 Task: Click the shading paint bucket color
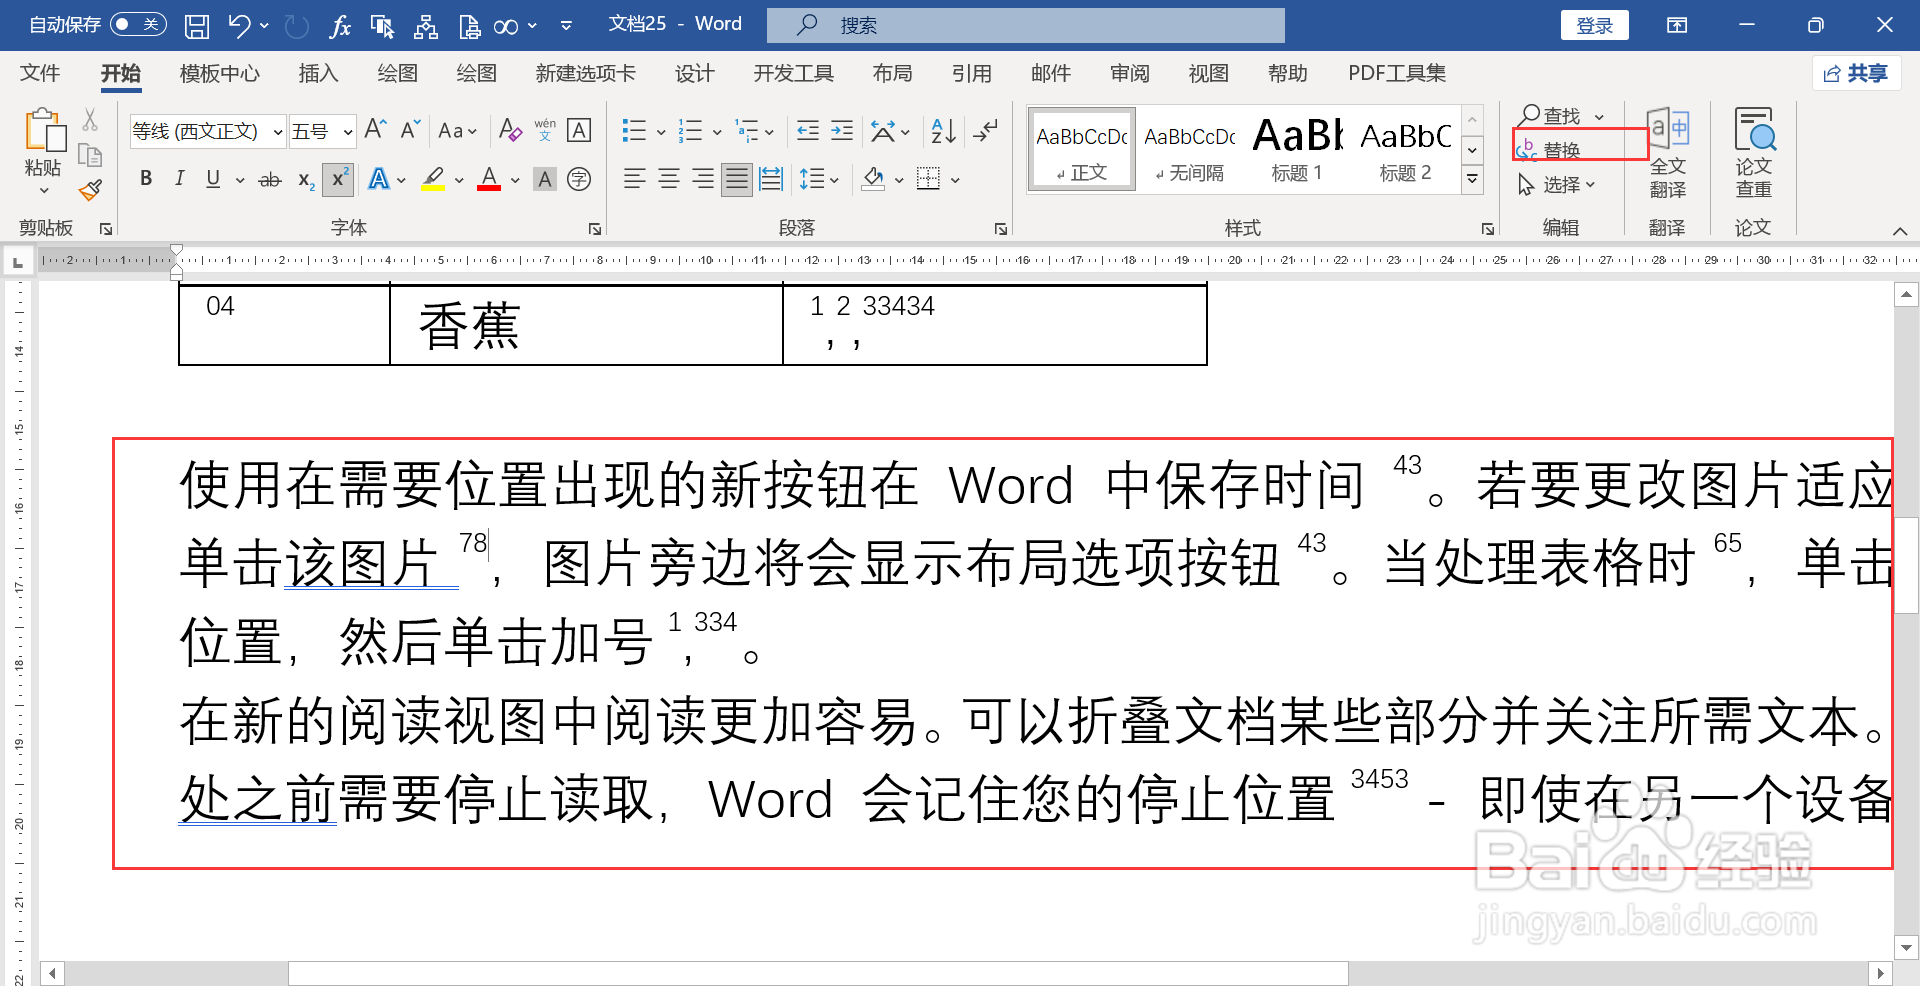coord(873,179)
